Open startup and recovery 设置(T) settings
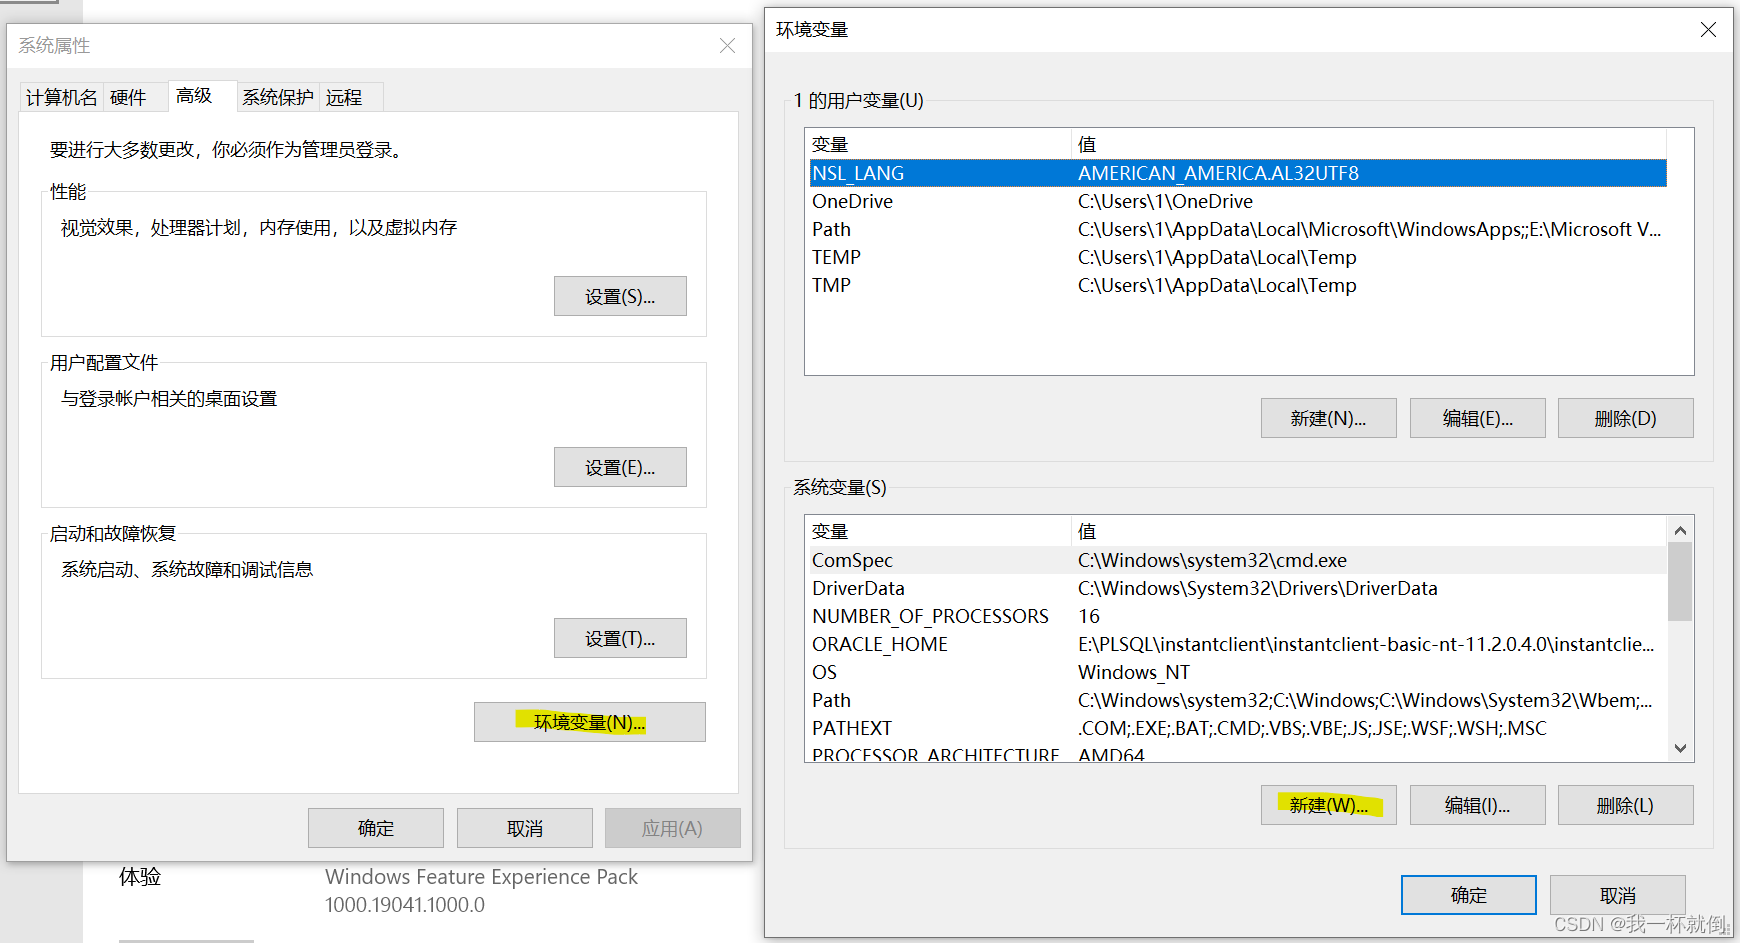Image resolution: width=1740 pixels, height=943 pixels. (x=620, y=637)
